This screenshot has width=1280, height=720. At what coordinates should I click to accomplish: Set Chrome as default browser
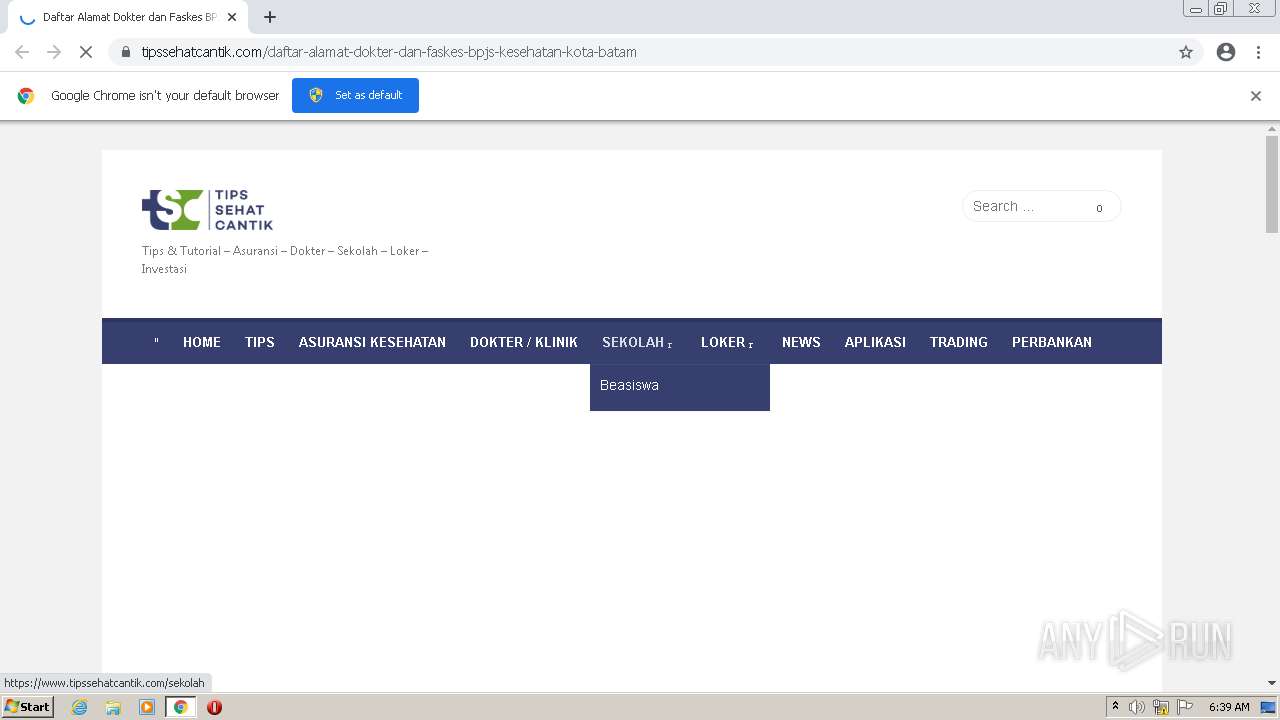[x=355, y=95]
